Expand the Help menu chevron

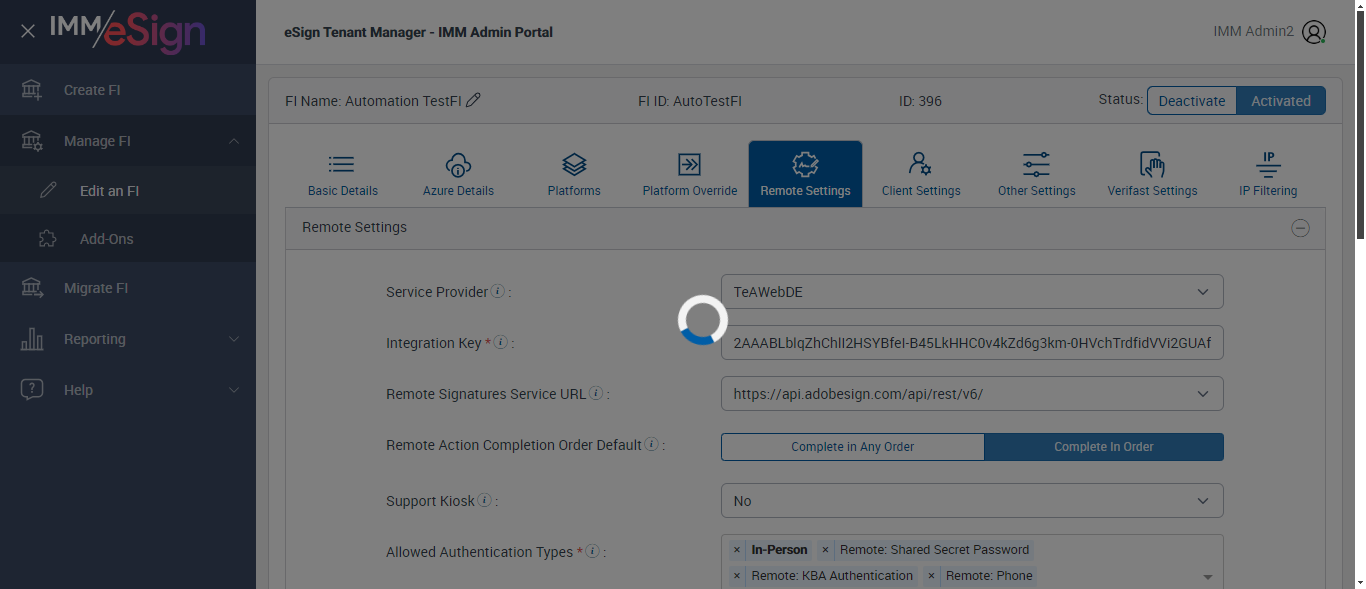[x=234, y=390]
